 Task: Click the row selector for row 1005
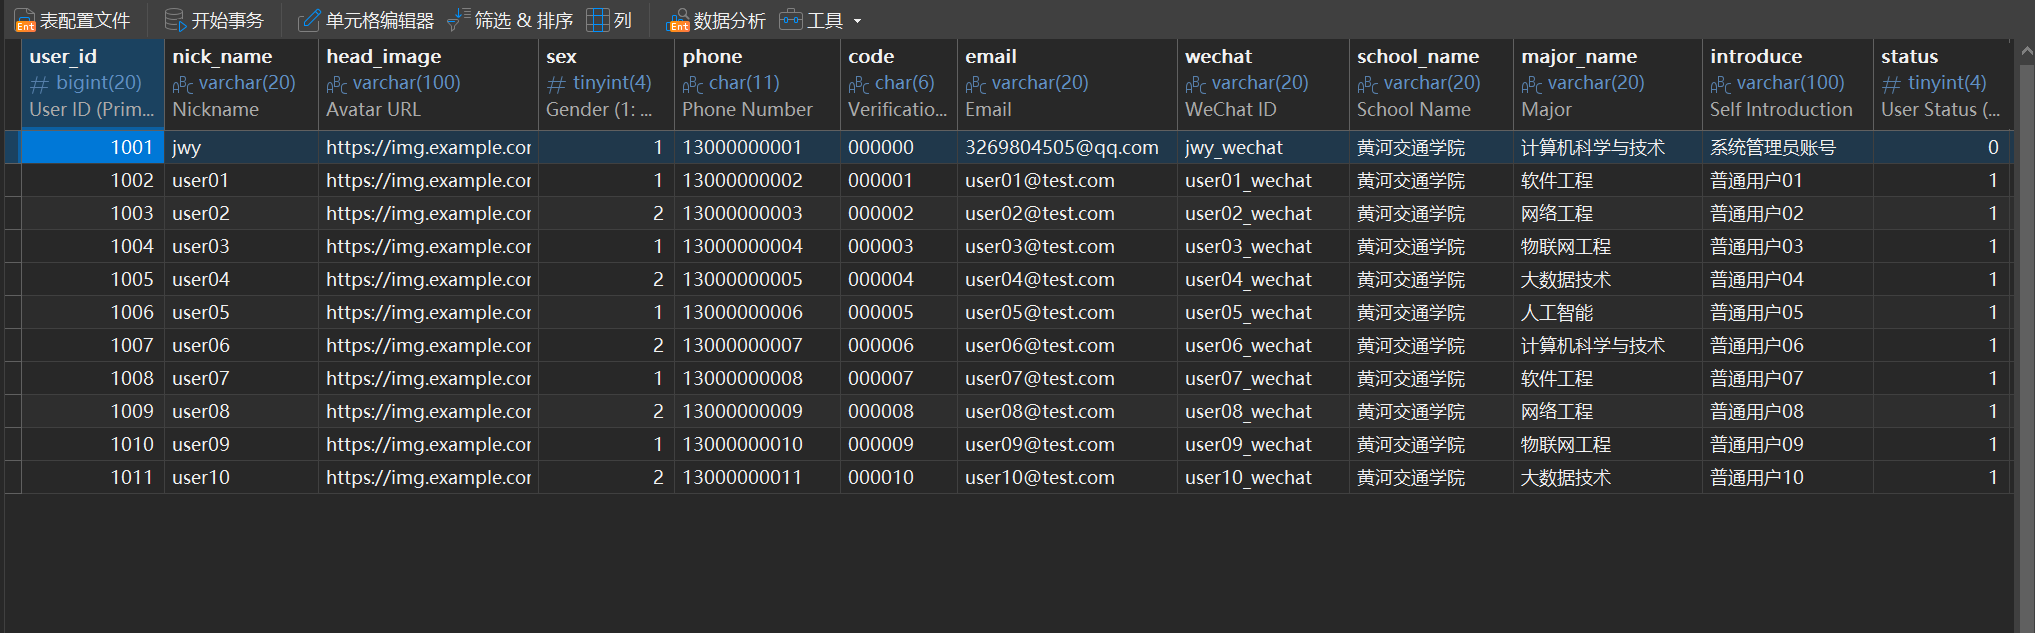(13, 279)
